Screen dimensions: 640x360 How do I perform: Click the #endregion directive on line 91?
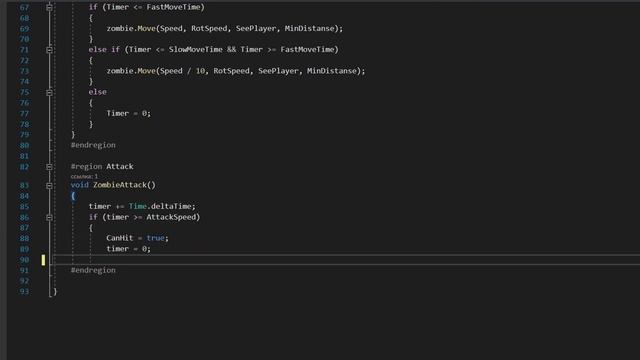[93, 270]
